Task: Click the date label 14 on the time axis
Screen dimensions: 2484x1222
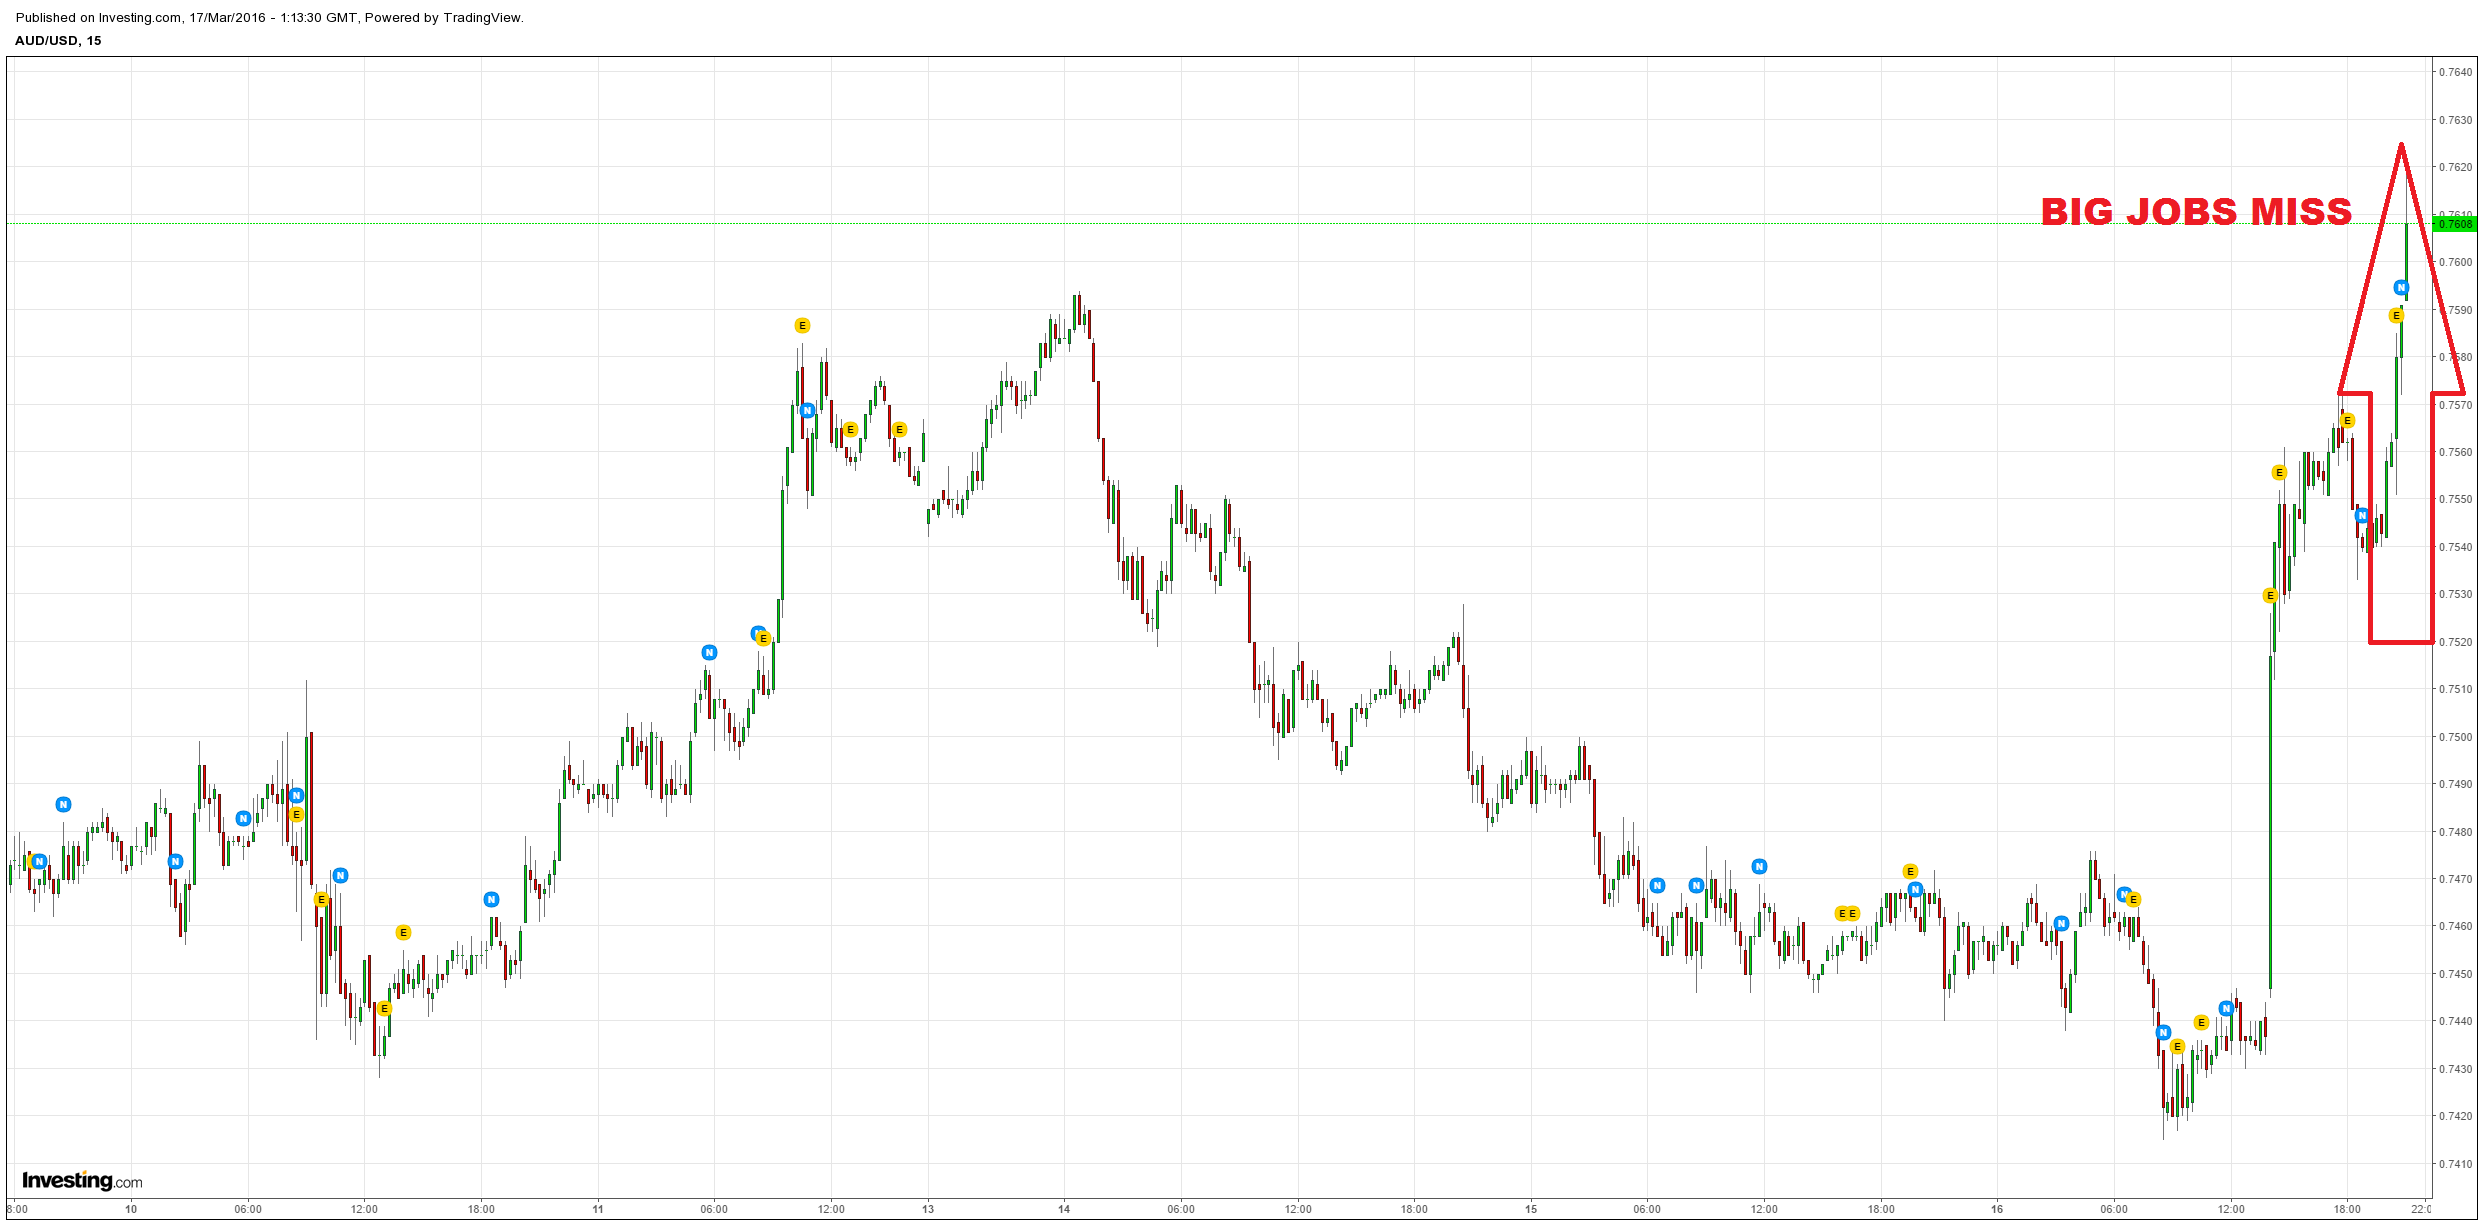Action: pos(1064,1209)
